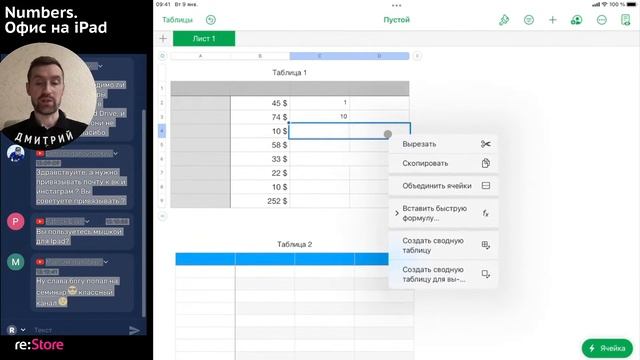The width and height of the screenshot is (640, 360).
Task: Tap the fx icon for quick formula
Action: click(485, 213)
